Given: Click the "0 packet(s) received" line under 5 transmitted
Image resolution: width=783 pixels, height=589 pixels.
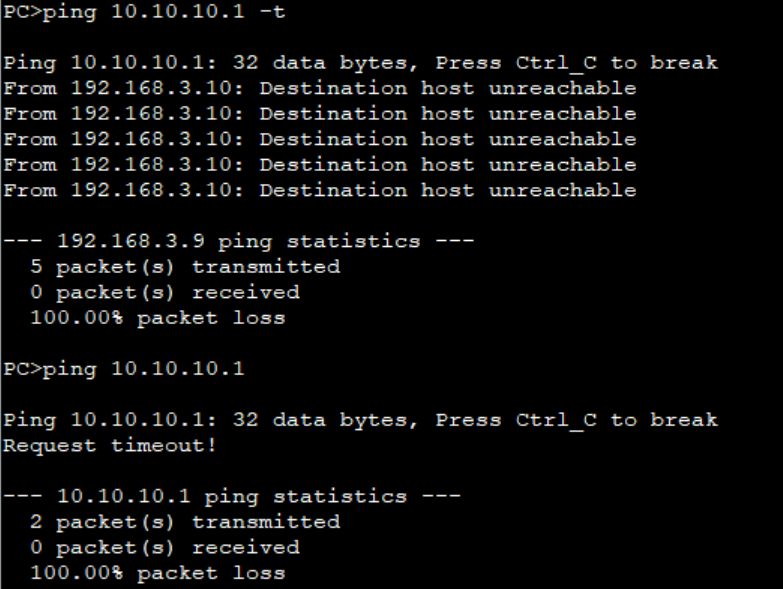Looking at the screenshot, I should pos(165,293).
